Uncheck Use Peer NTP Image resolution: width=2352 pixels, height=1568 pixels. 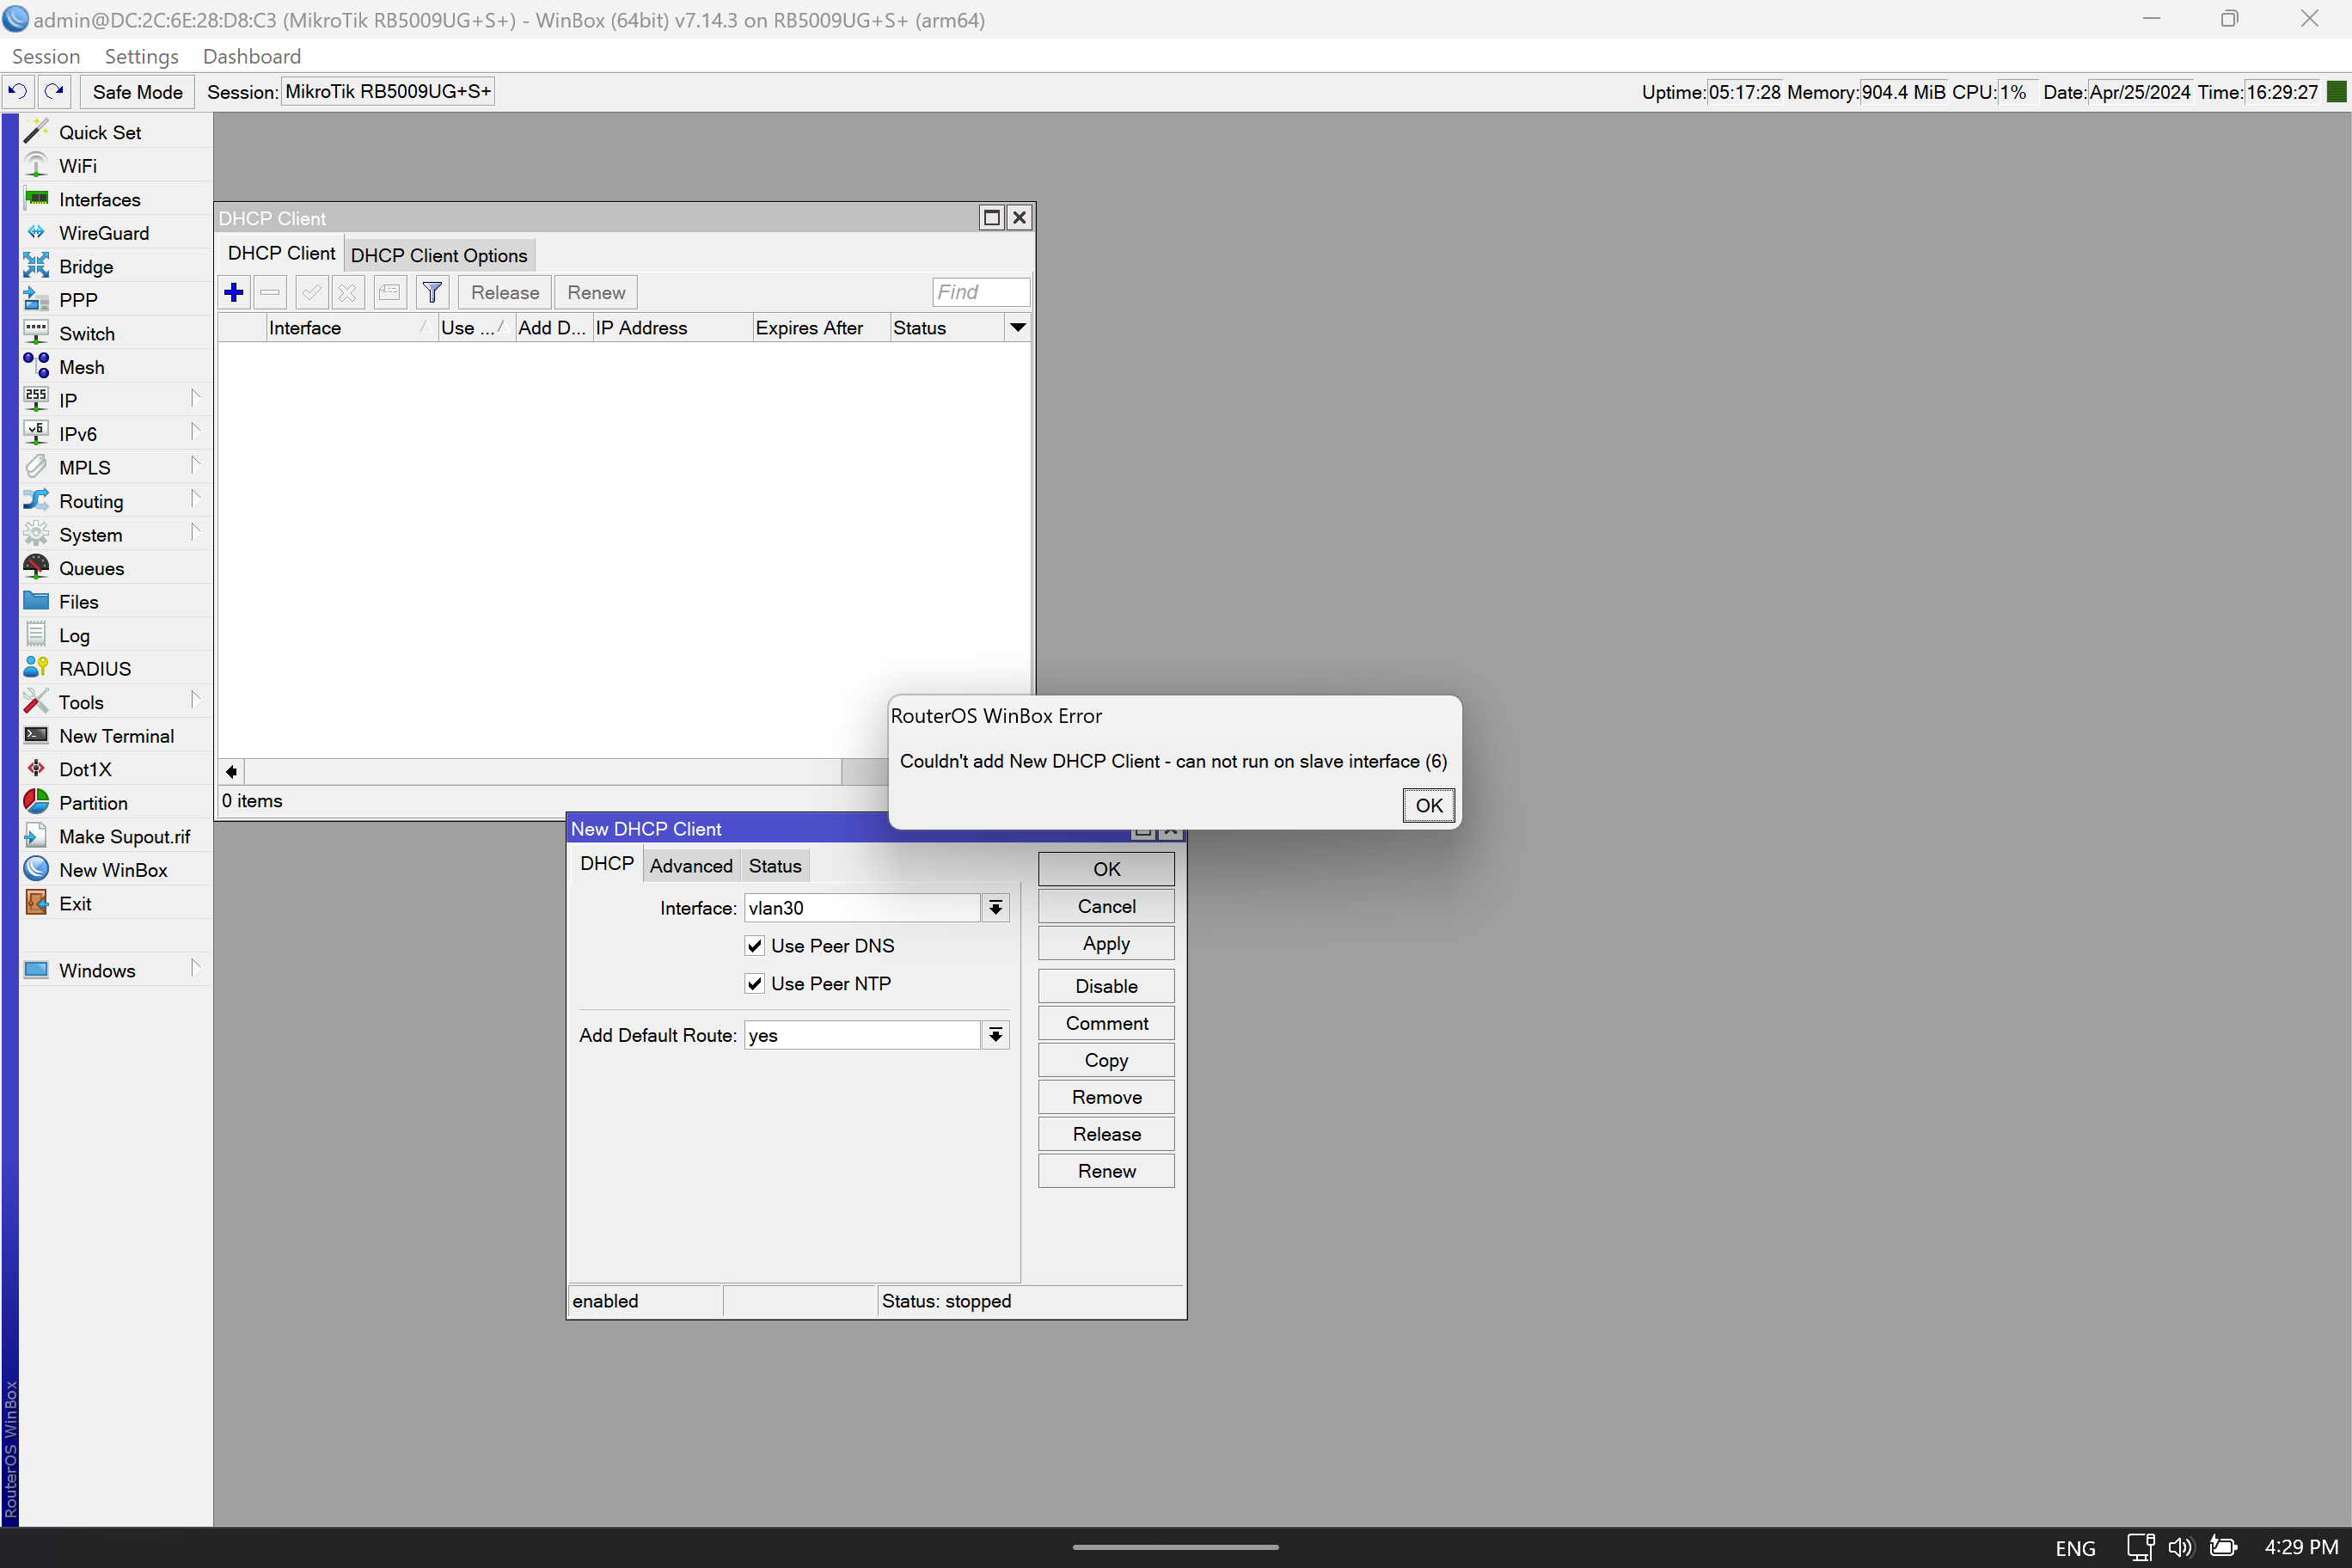[x=755, y=983]
